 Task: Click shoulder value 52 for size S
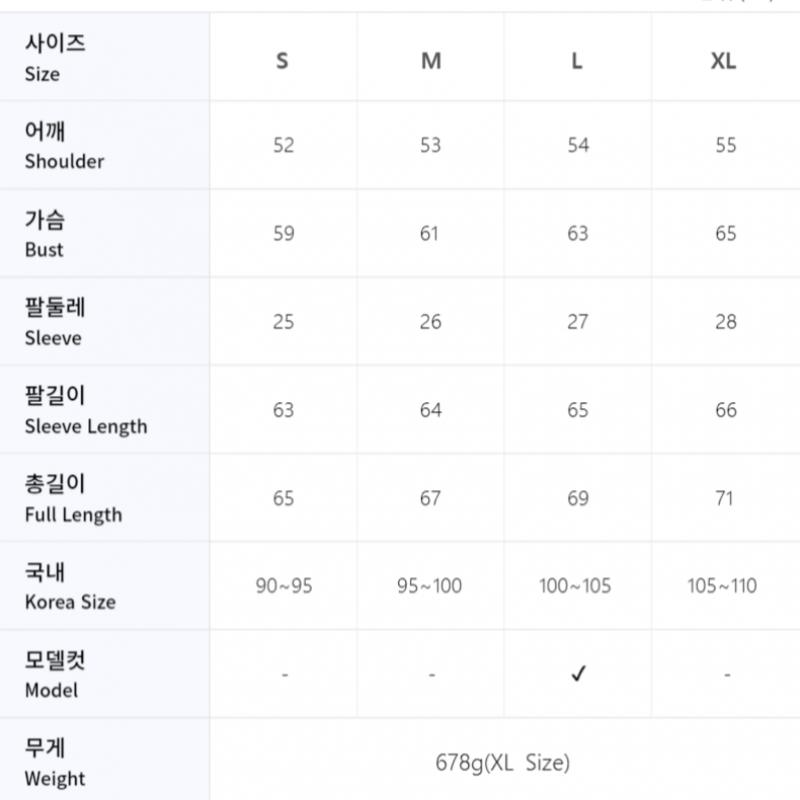[284, 145]
